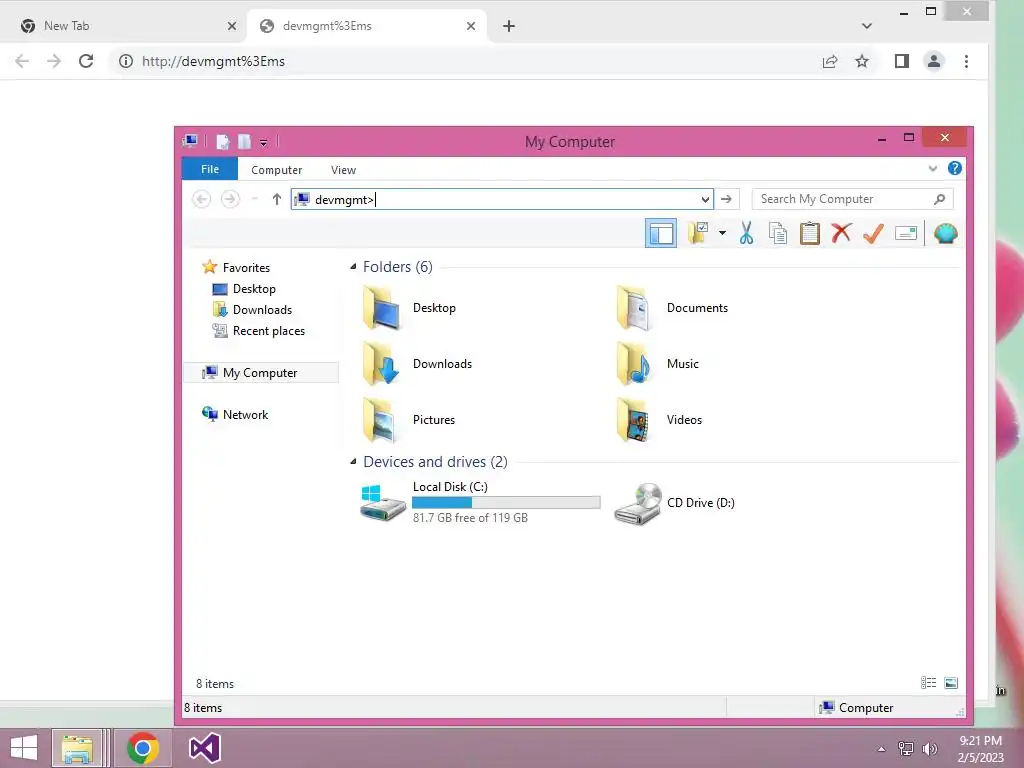Click the Up one level arrow

(x=277, y=199)
